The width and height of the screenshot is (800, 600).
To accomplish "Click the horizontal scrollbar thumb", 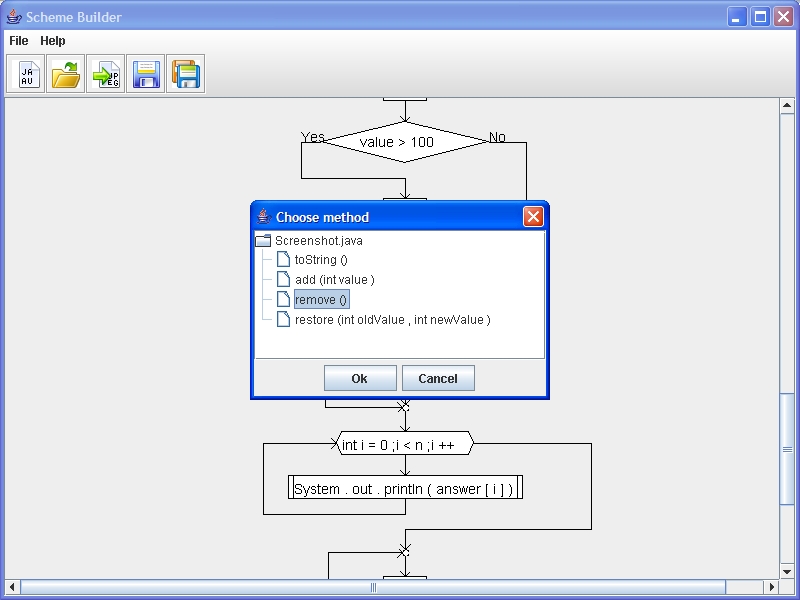I will click(x=373, y=587).
